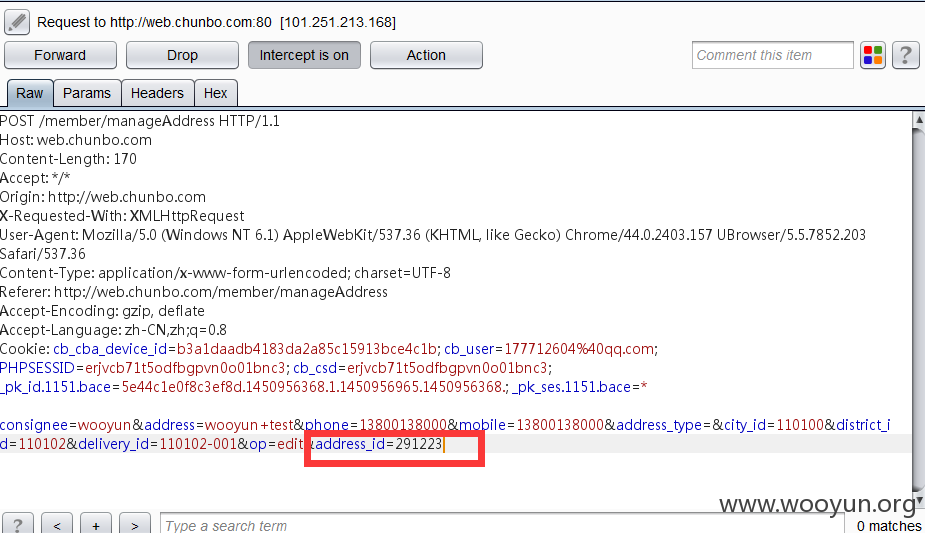This screenshot has width=925, height=533.
Task: Click the delivery_id=110102-001 parameter
Action: coord(158,444)
